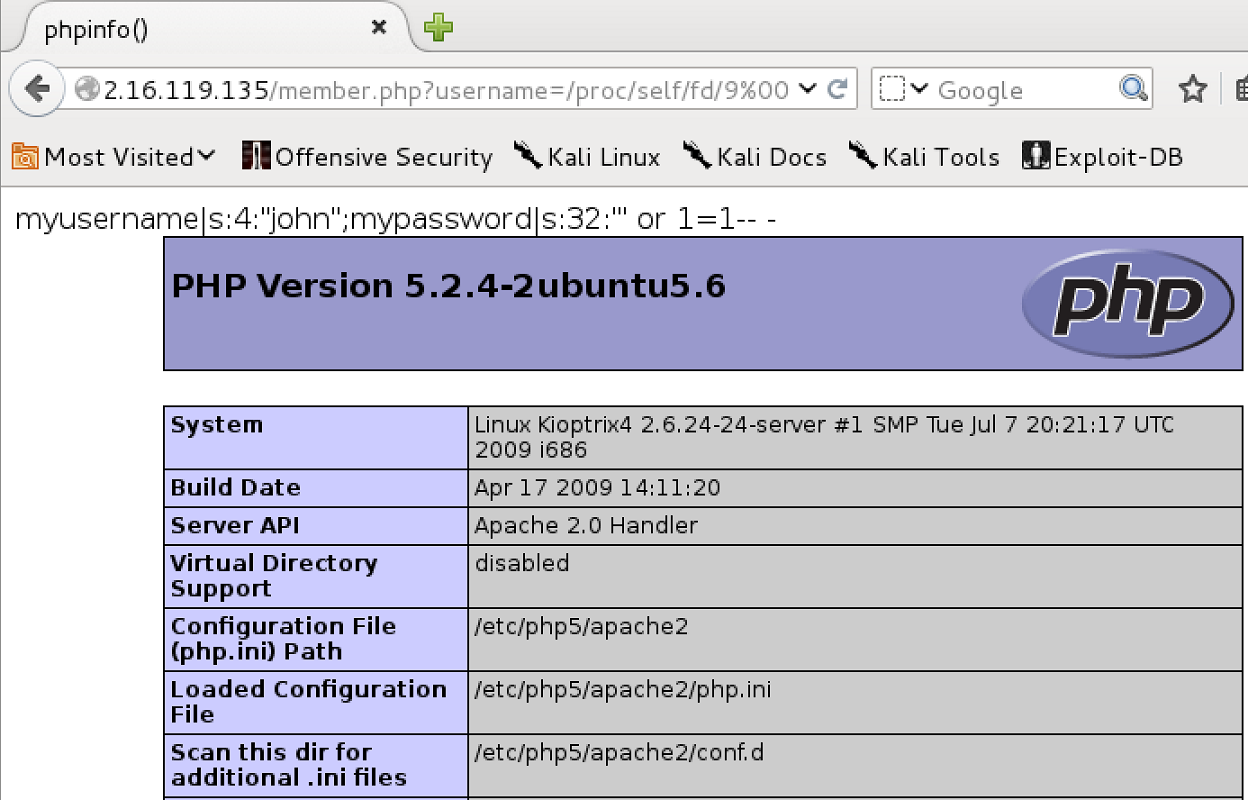
Task: Select the phpinfo() browser tab
Action: 208,28
